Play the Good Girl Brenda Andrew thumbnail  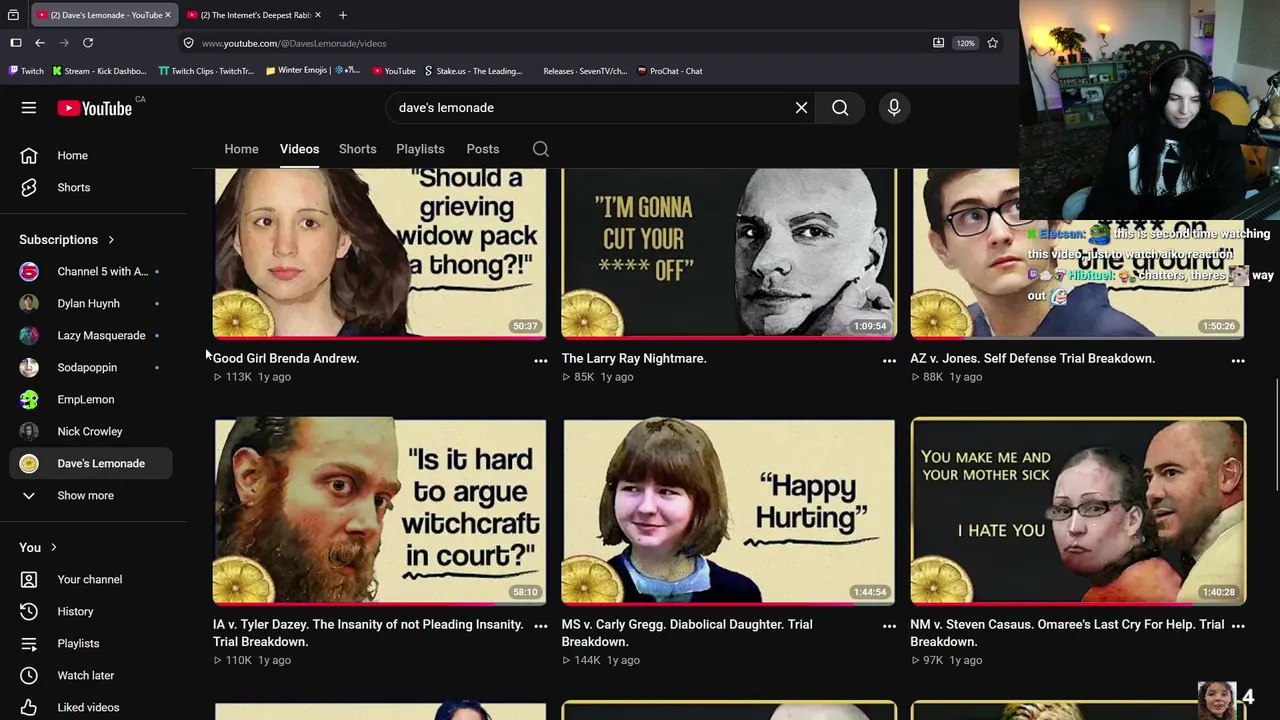[380, 254]
